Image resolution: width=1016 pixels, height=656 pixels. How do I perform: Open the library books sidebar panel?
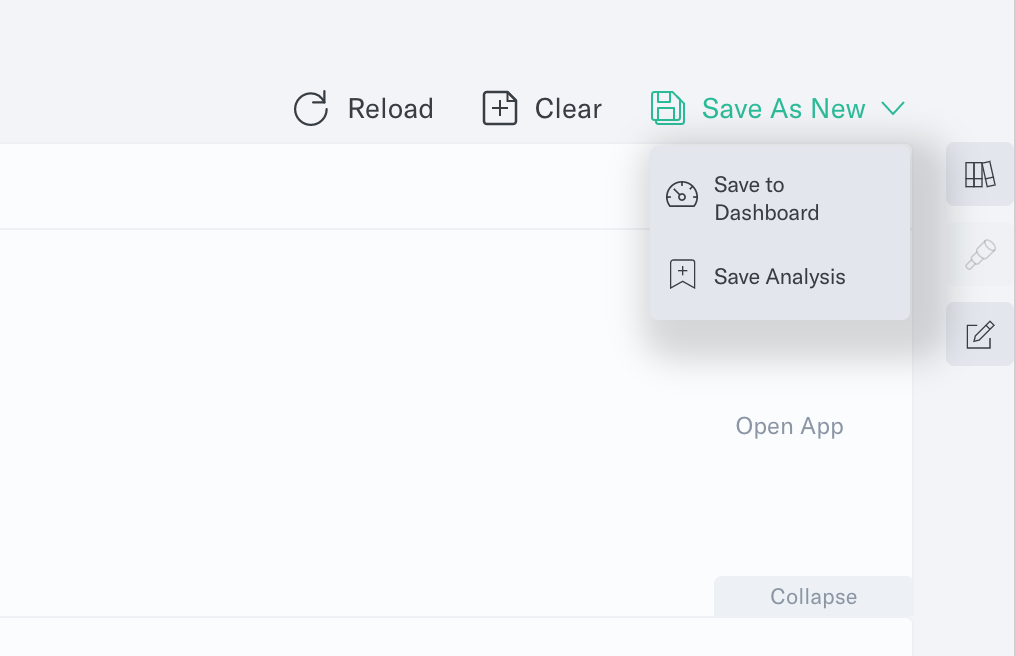click(980, 174)
